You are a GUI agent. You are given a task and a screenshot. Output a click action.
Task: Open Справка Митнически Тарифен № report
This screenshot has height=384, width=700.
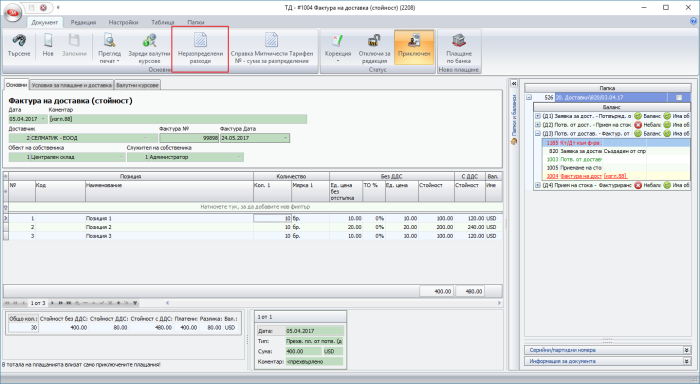click(x=272, y=48)
